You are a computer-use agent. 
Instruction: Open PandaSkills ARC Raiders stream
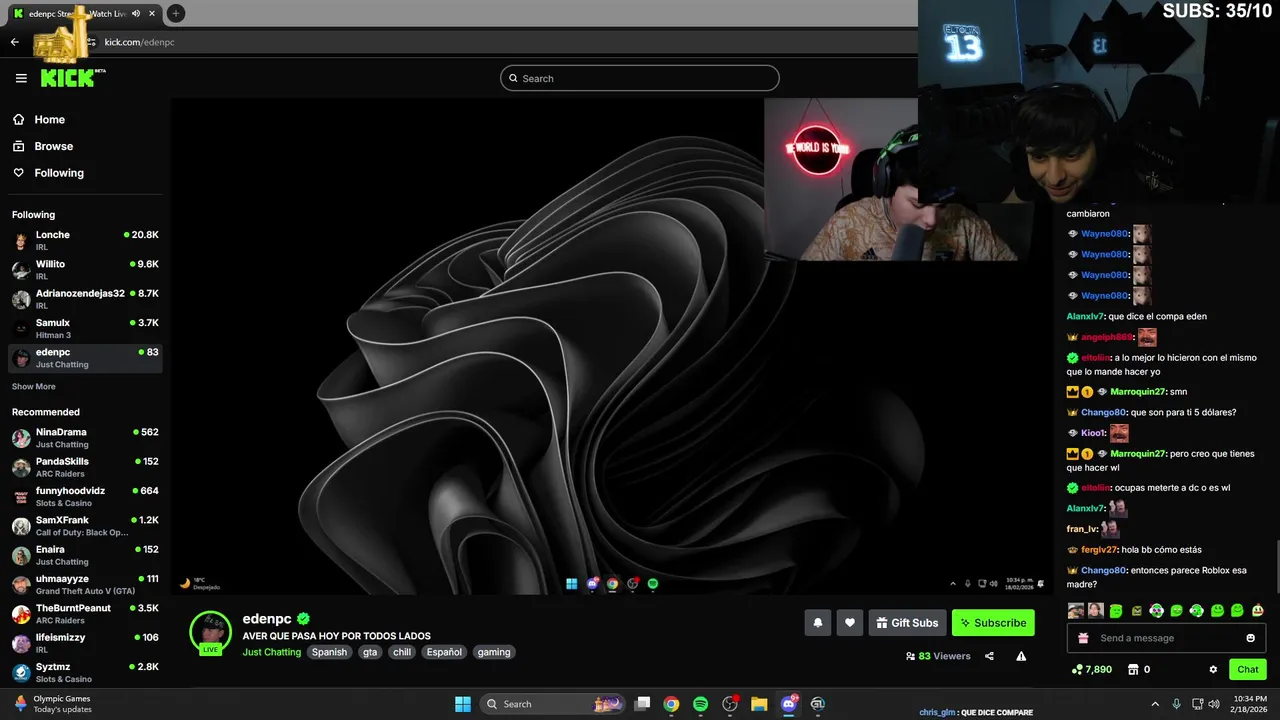coord(85,467)
